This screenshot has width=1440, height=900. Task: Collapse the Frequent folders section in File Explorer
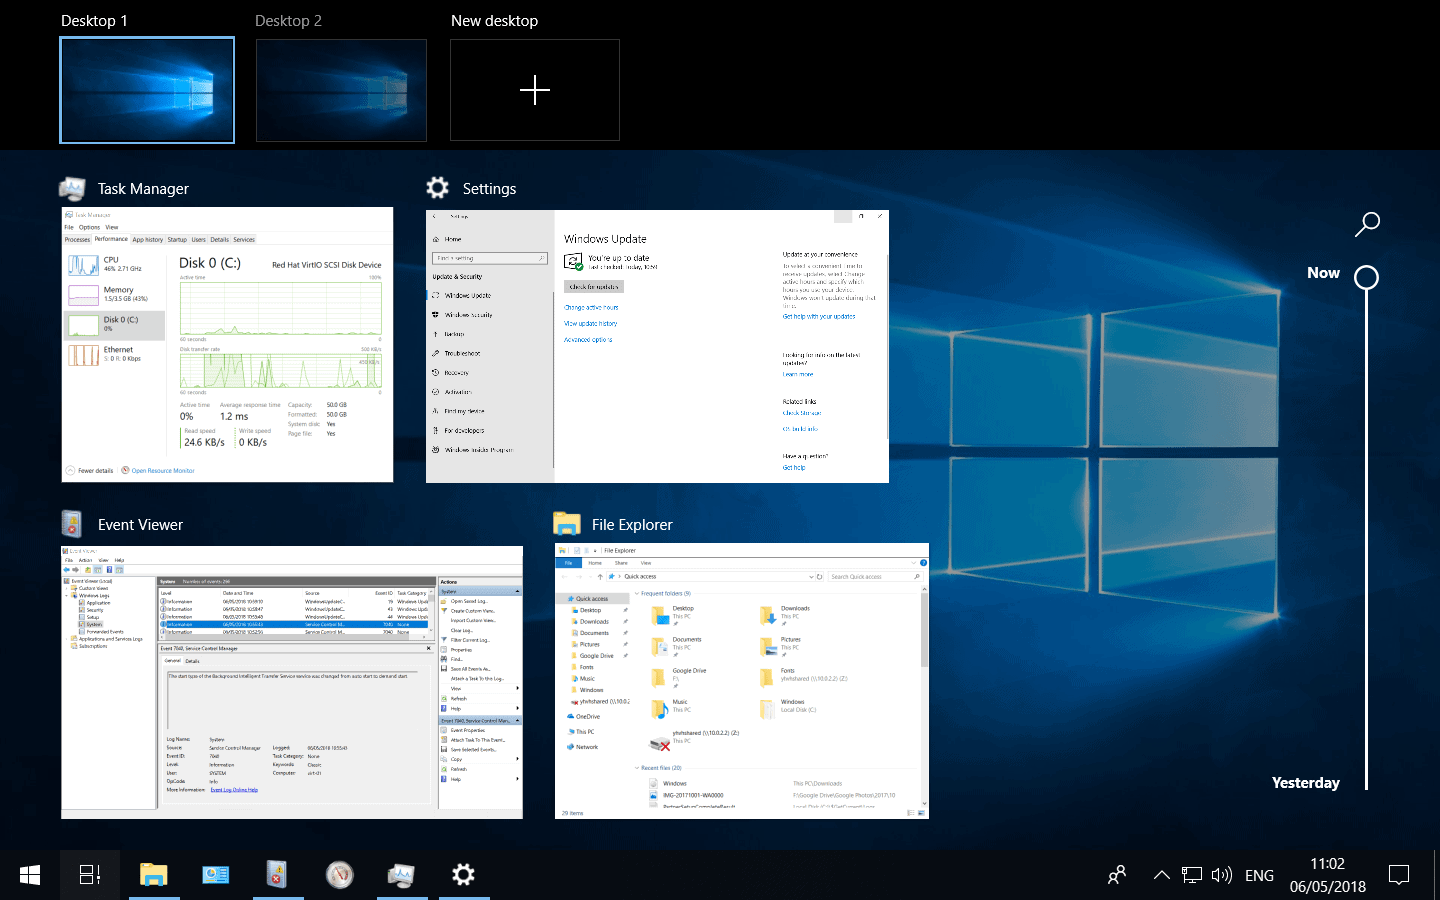[638, 593]
